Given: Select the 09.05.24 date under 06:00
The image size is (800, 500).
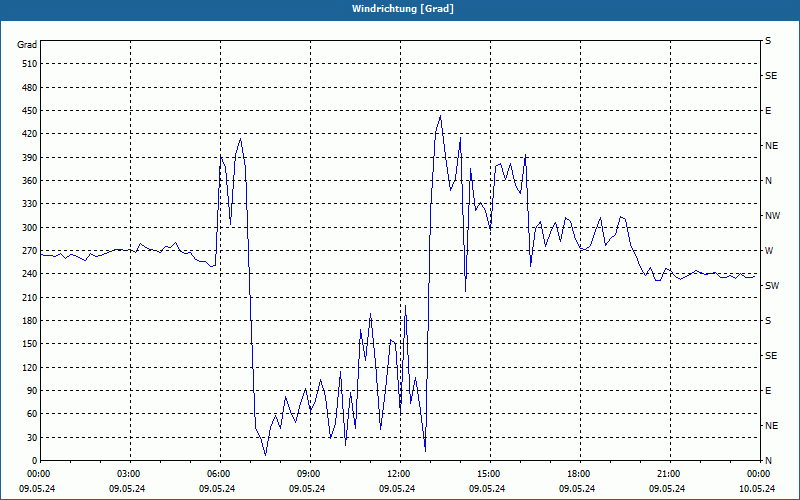Looking at the screenshot, I should click(x=217, y=489).
